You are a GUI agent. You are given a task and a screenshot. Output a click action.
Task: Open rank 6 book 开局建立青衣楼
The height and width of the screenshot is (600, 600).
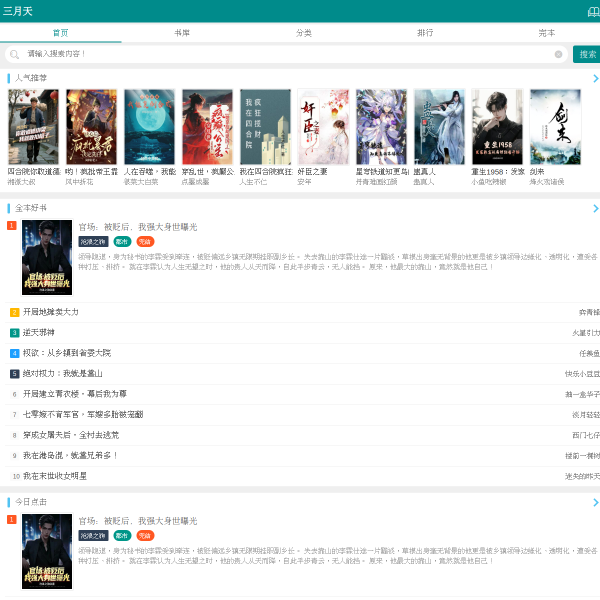coord(75,394)
